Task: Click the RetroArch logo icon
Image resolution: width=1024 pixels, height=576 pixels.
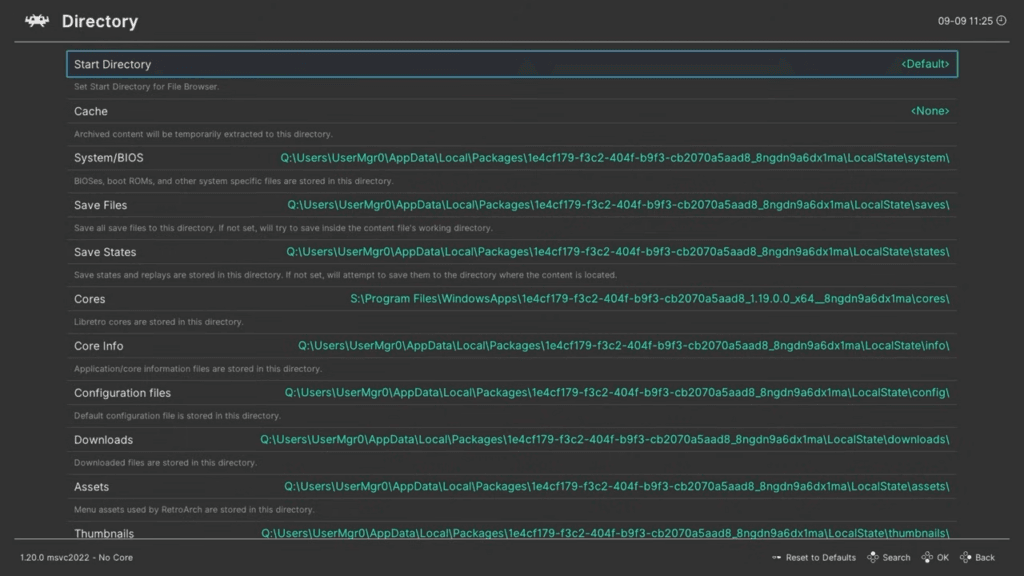Action: coord(37,21)
